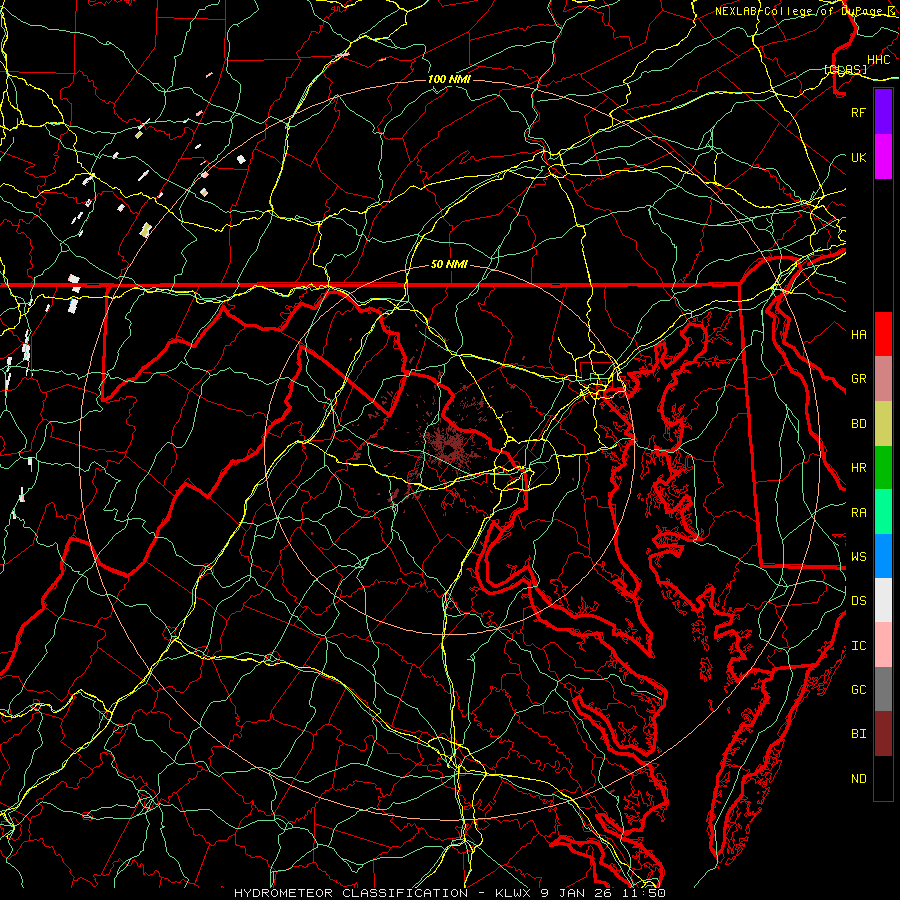Click the WS legend label
Viewport: 900px width, 900px height.
(x=858, y=556)
